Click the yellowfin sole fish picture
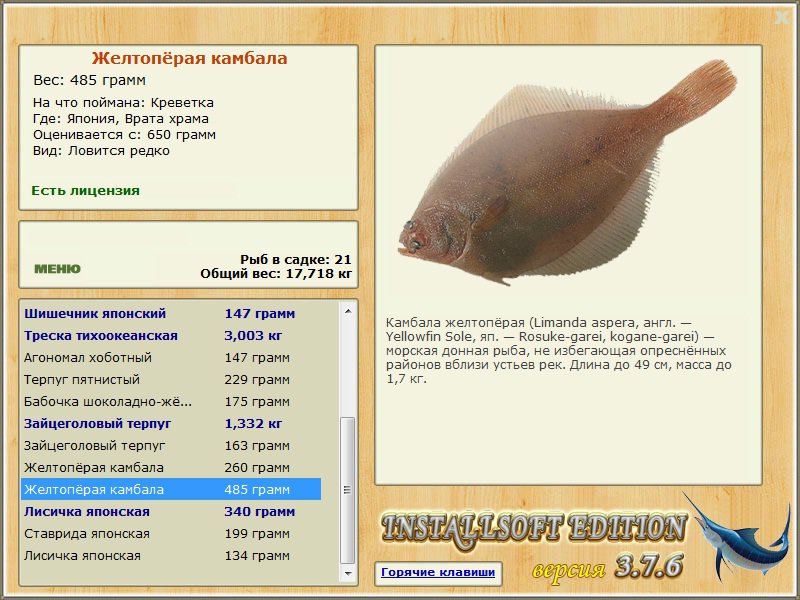 pyautogui.click(x=567, y=173)
